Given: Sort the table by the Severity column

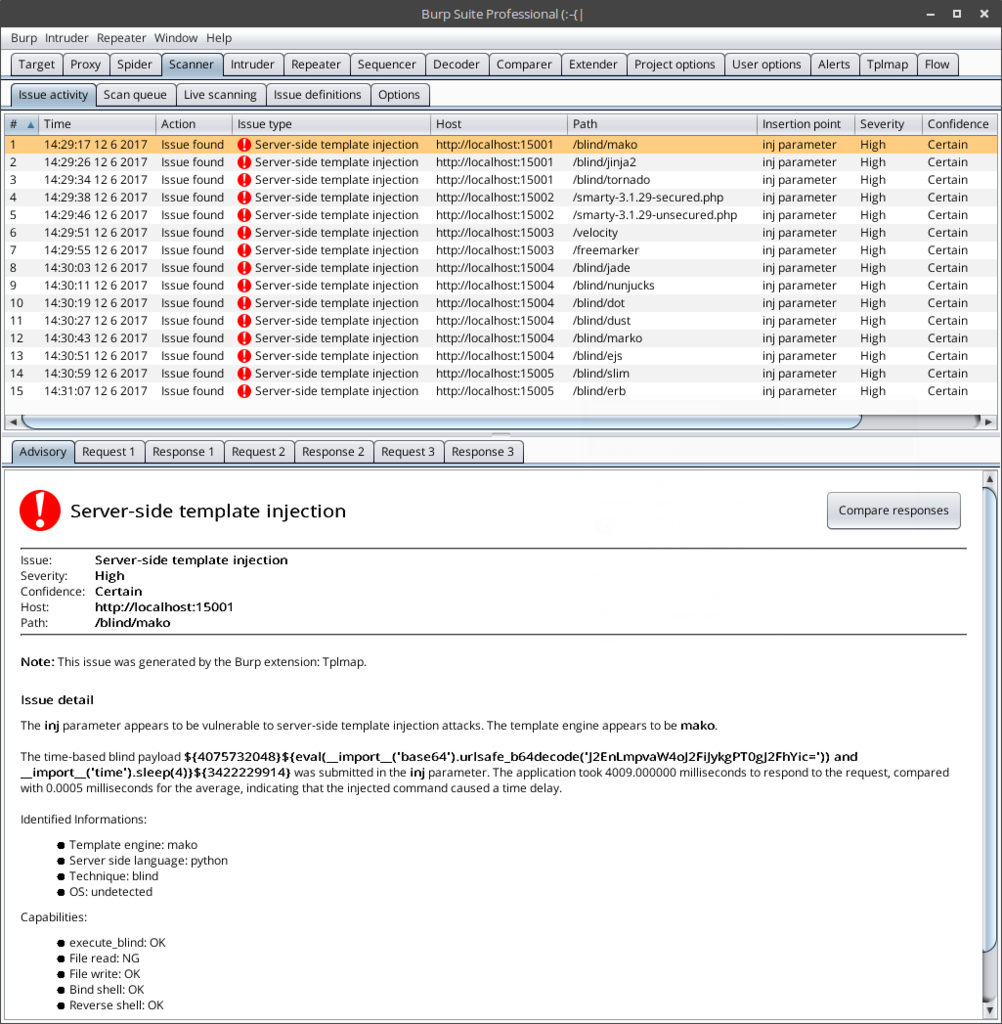Looking at the screenshot, I should [x=882, y=124].
